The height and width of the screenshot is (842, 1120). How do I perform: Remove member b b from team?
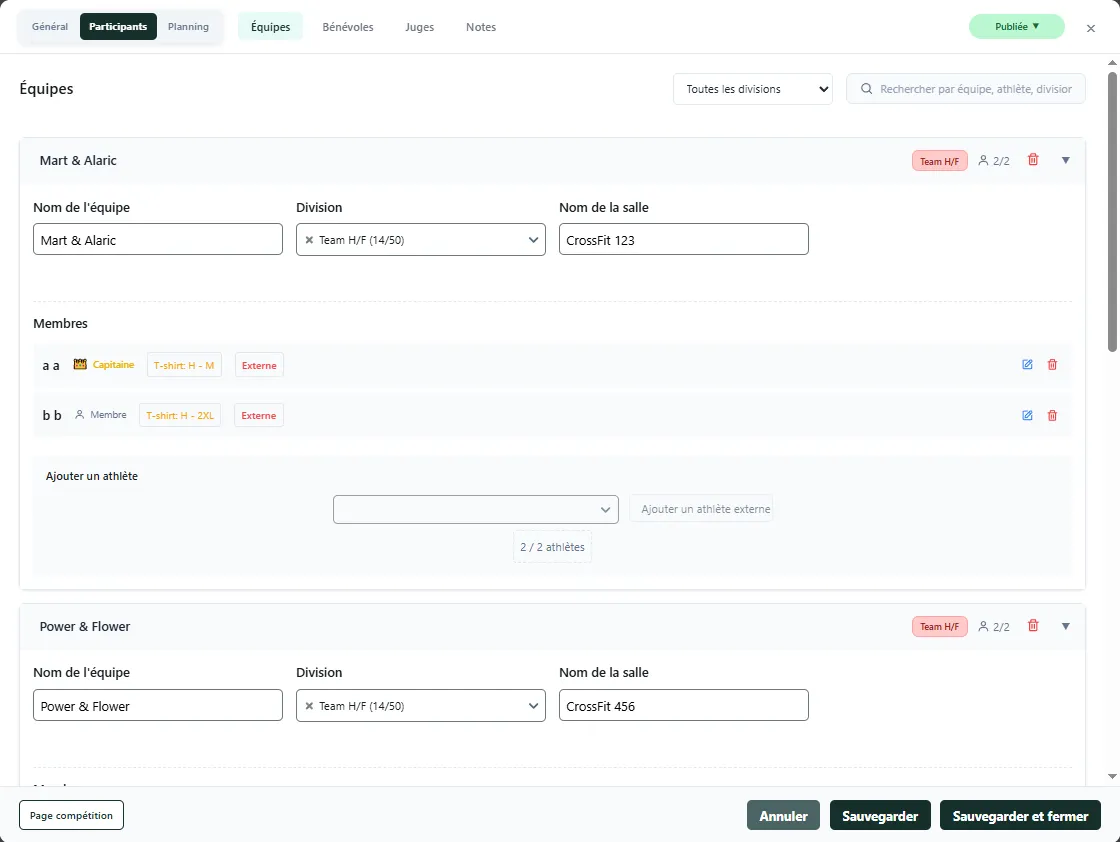1052,415
